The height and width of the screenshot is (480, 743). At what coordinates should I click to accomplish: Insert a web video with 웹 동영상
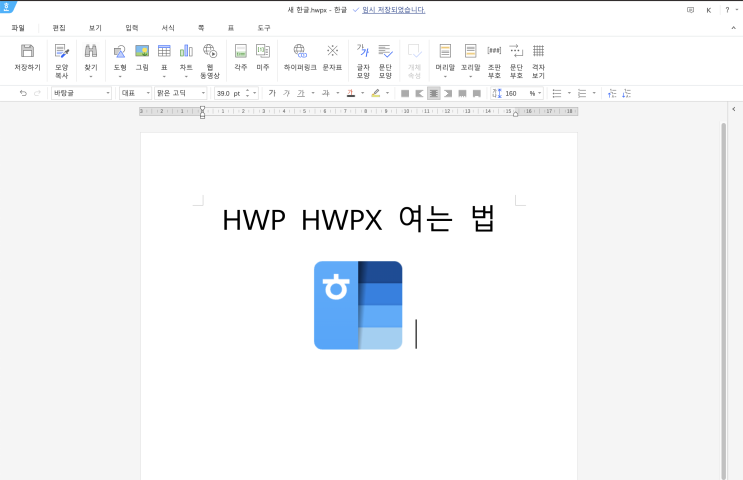209,61
